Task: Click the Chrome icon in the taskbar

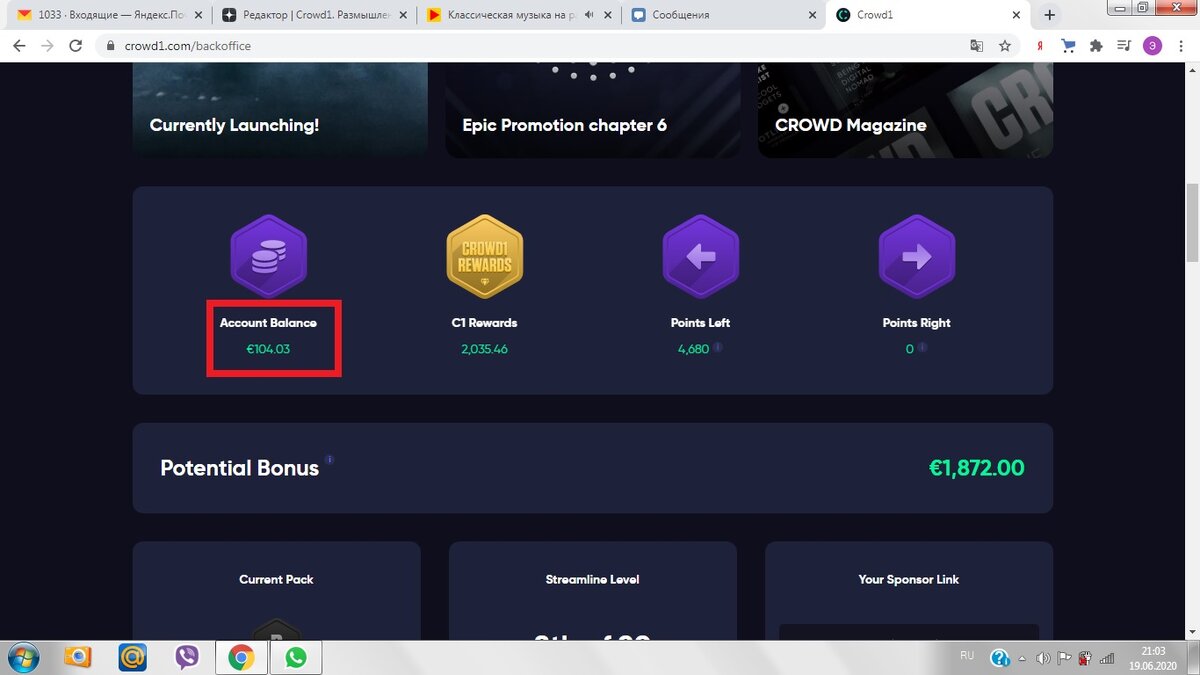Action: point(240,657)
